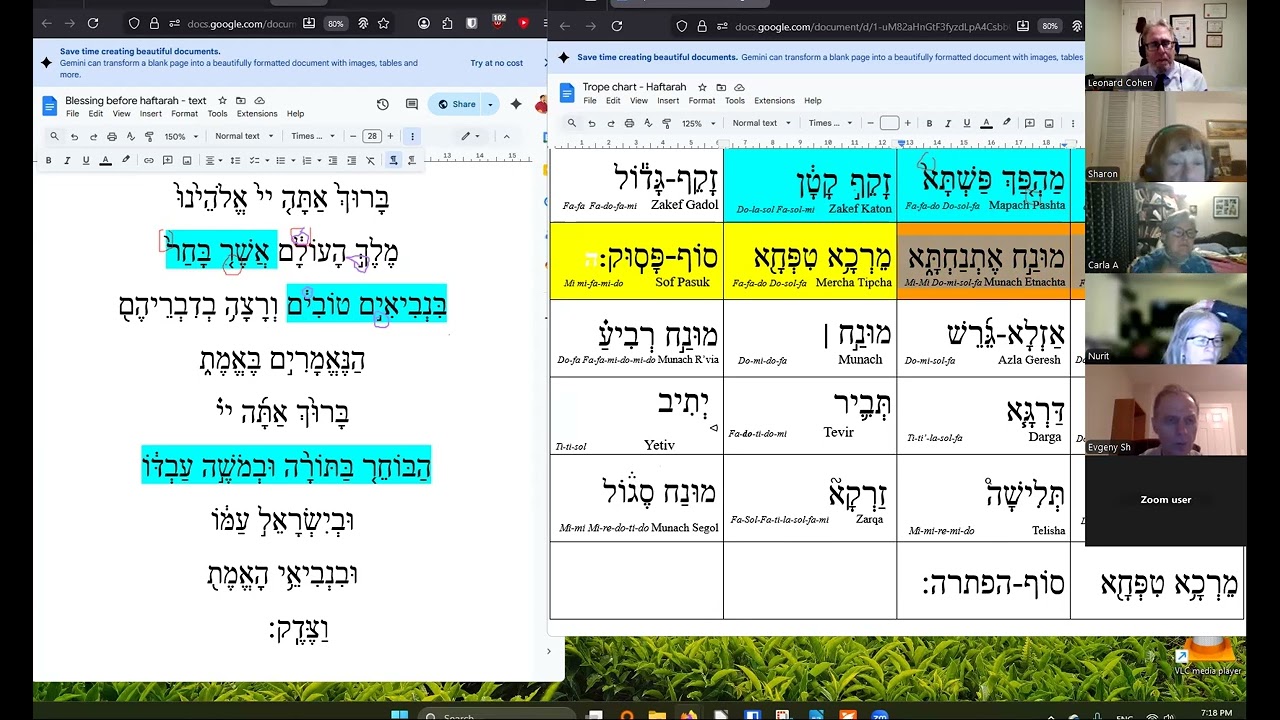Expand Share button dropdown arrow
The height and width of the screenshot is (720, 1280).
click(x=490, y=104)
